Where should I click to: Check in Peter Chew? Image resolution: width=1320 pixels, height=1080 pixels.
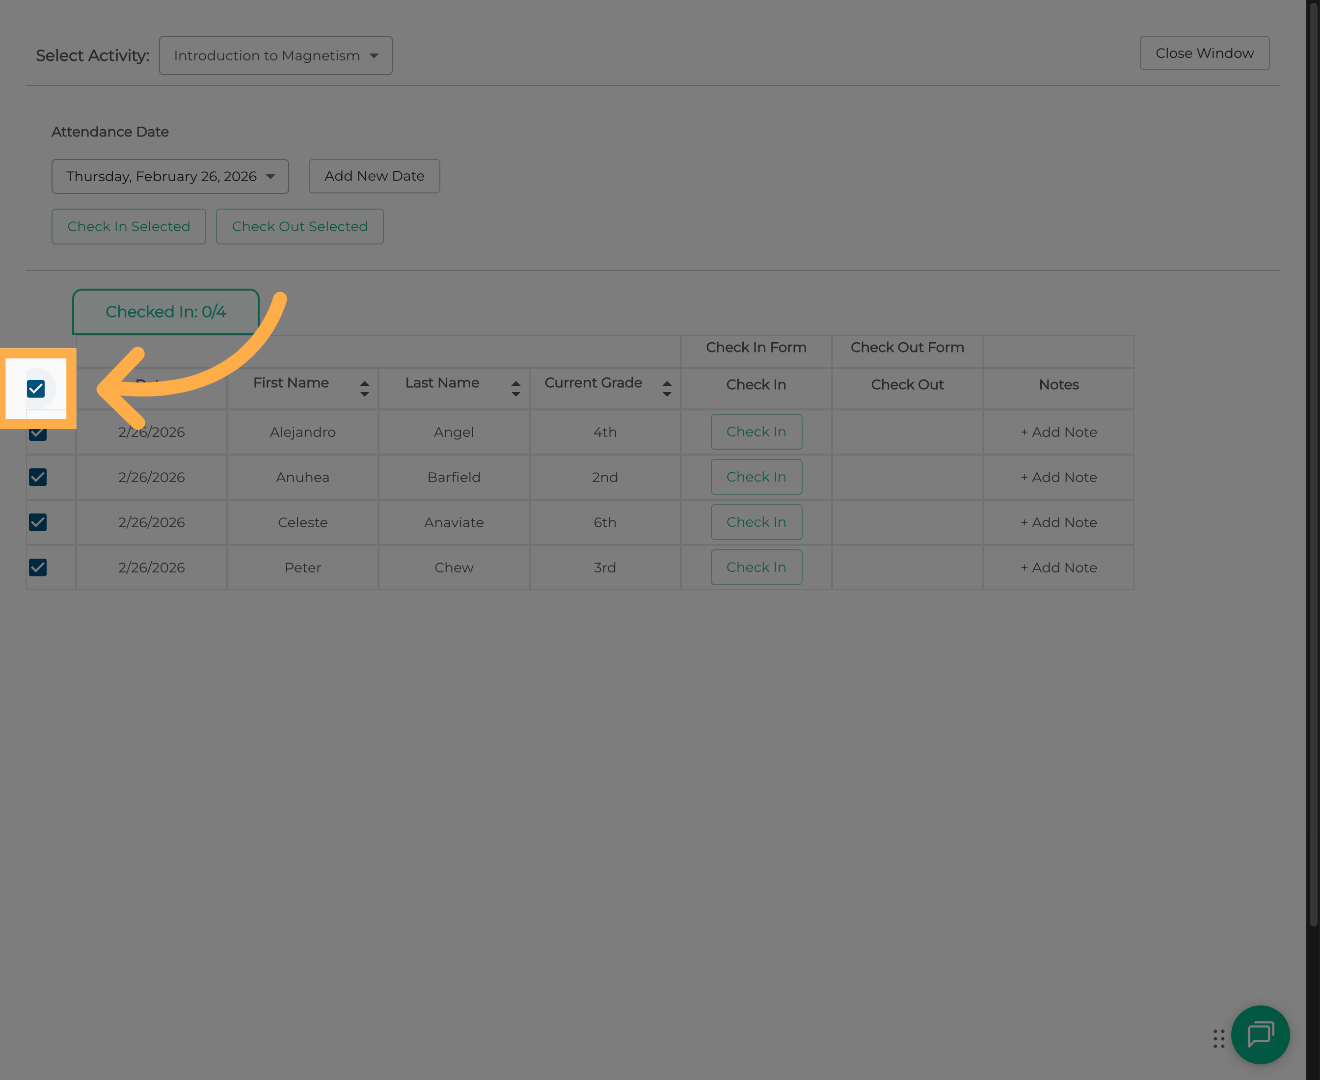click(756, 567)
